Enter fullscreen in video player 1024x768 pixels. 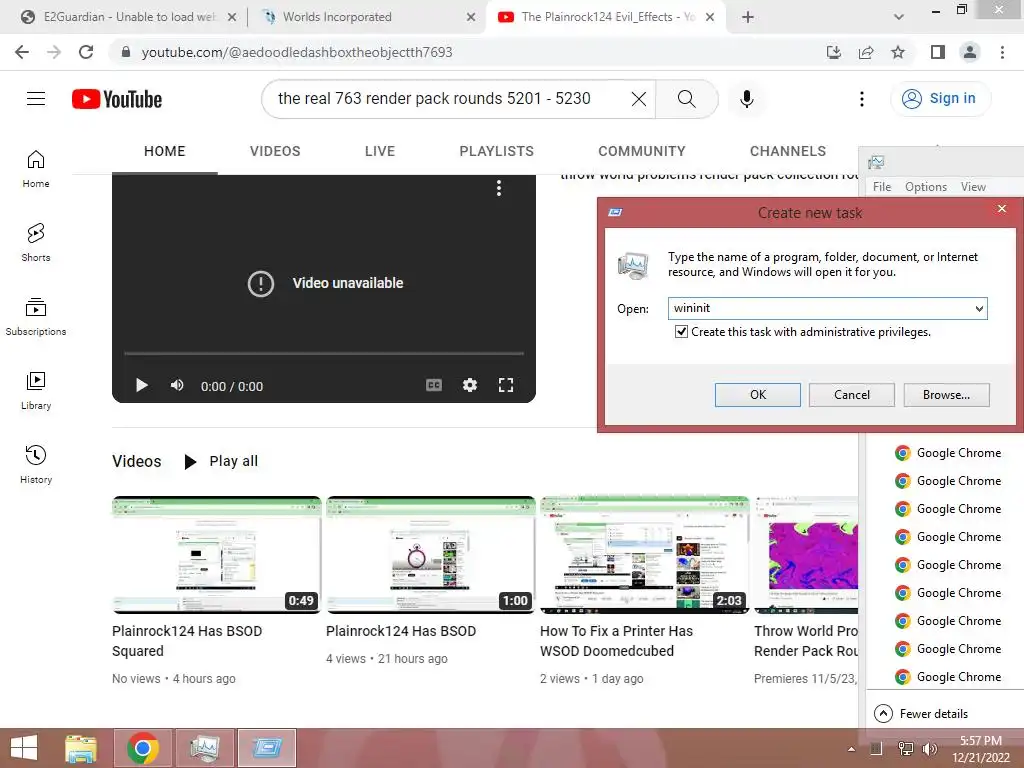tap(505, 385)
